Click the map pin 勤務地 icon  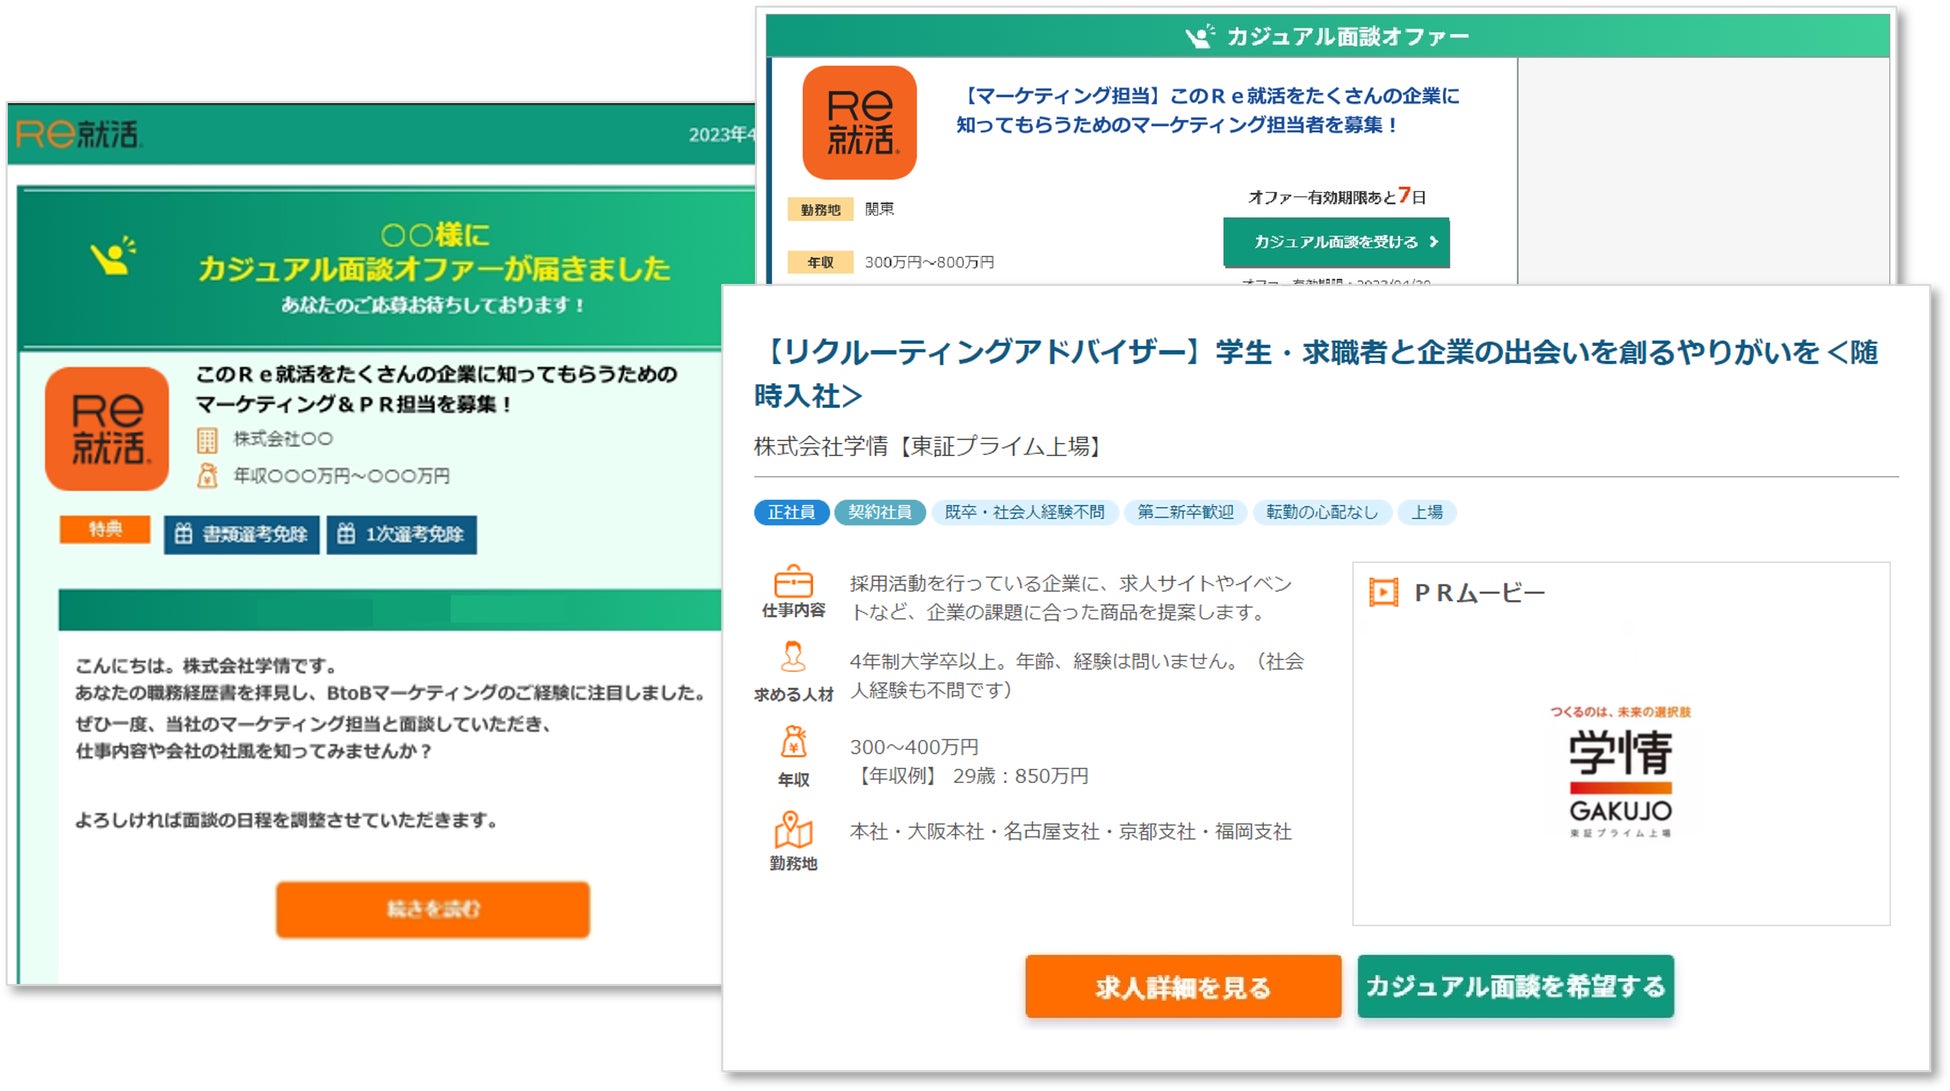793,829
